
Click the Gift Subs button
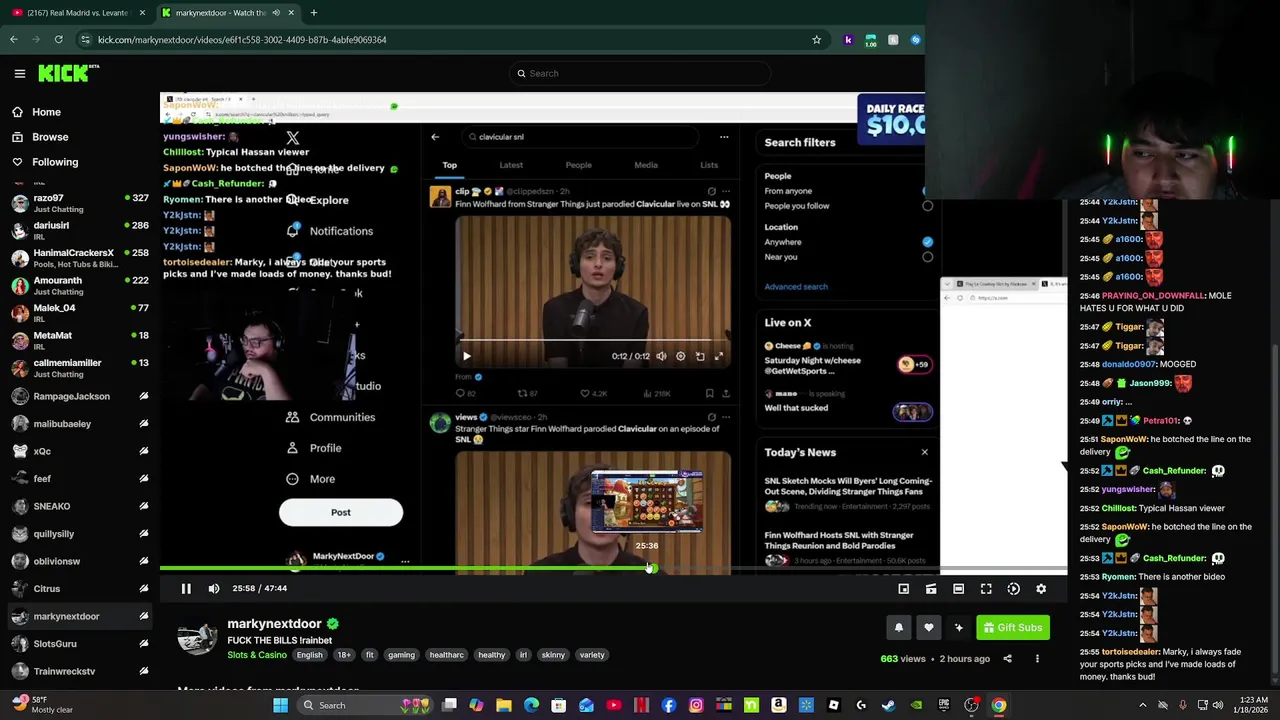coord(1012,628)
